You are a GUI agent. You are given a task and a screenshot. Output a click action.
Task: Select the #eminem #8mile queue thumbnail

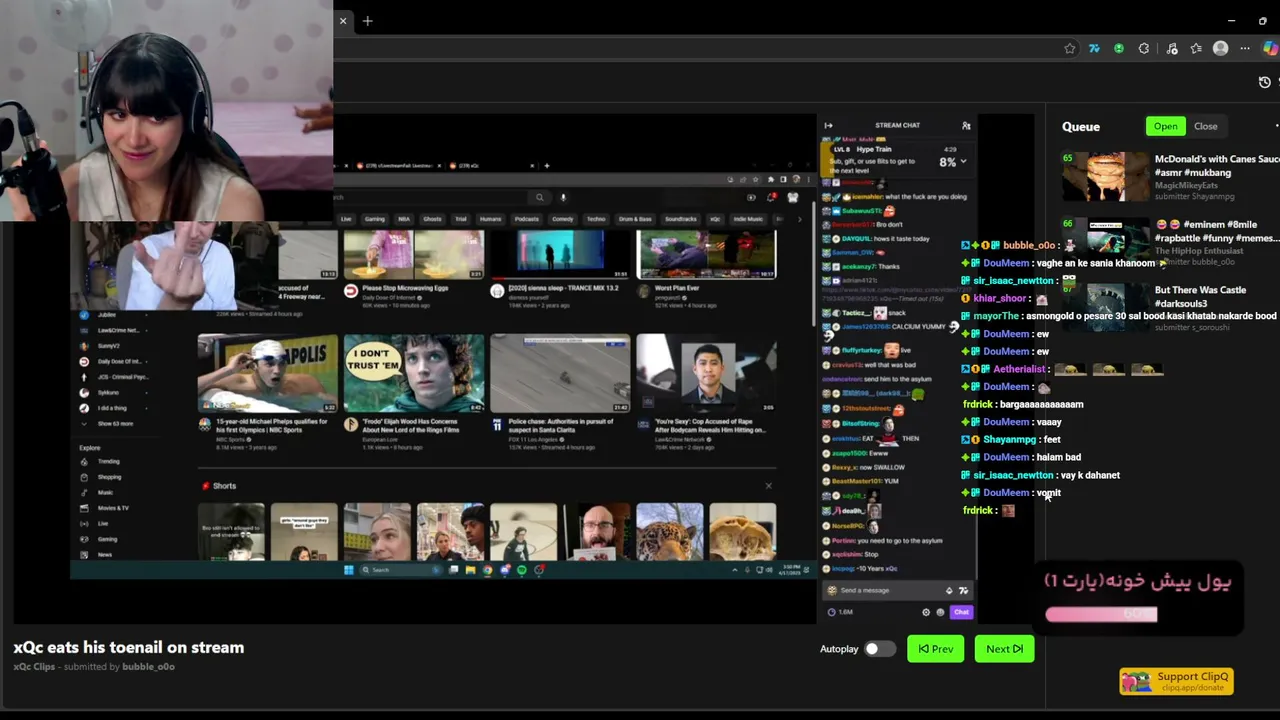pyautogui.click(x=1105, y=243)
